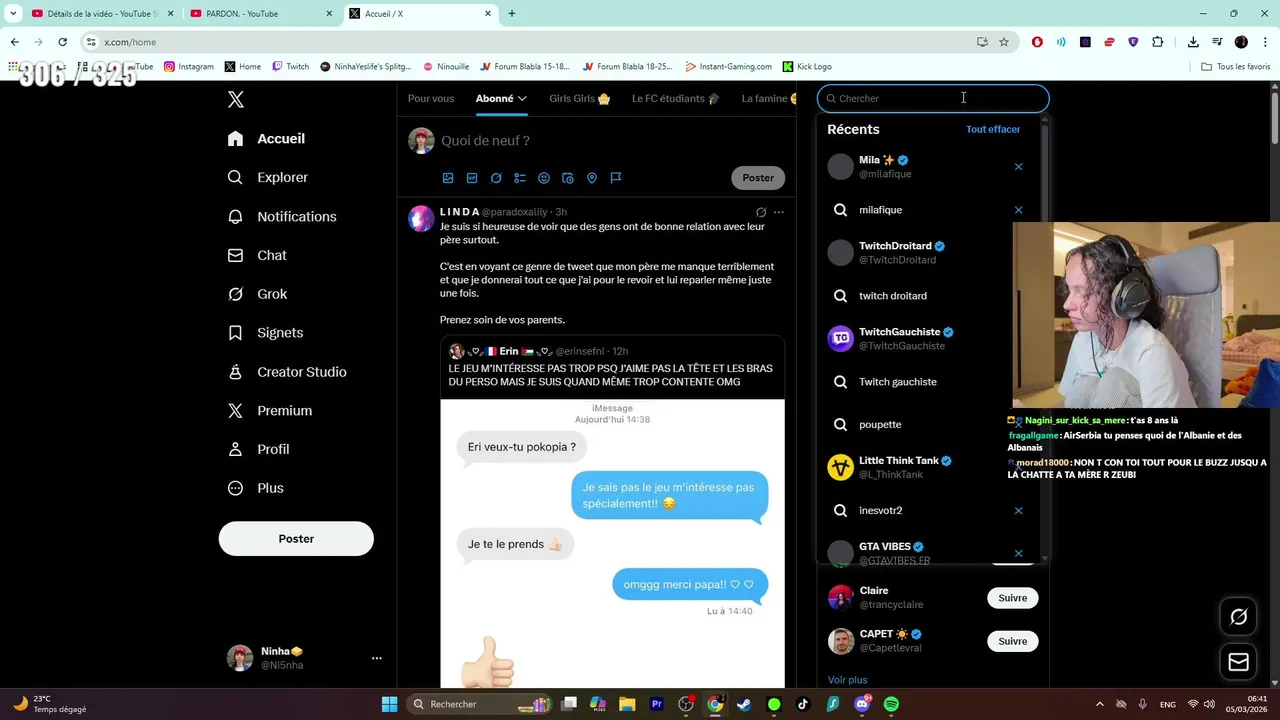
Task: Click Grok icon on LINDA's tweet
Action: pyautogui.click(x=761, y=212)
